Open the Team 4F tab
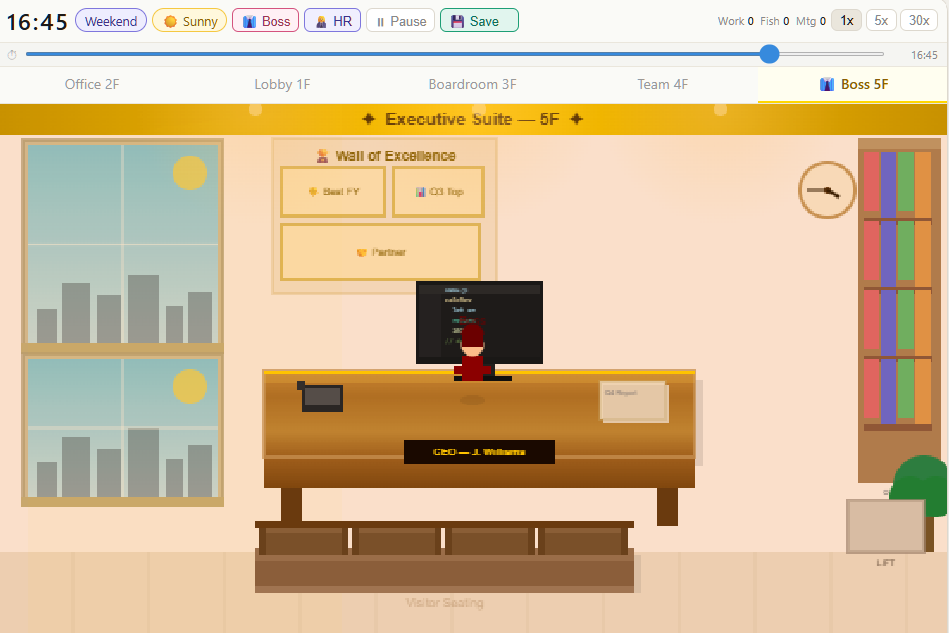This screenshot has height=633, width=949. [x=662, y=84]
